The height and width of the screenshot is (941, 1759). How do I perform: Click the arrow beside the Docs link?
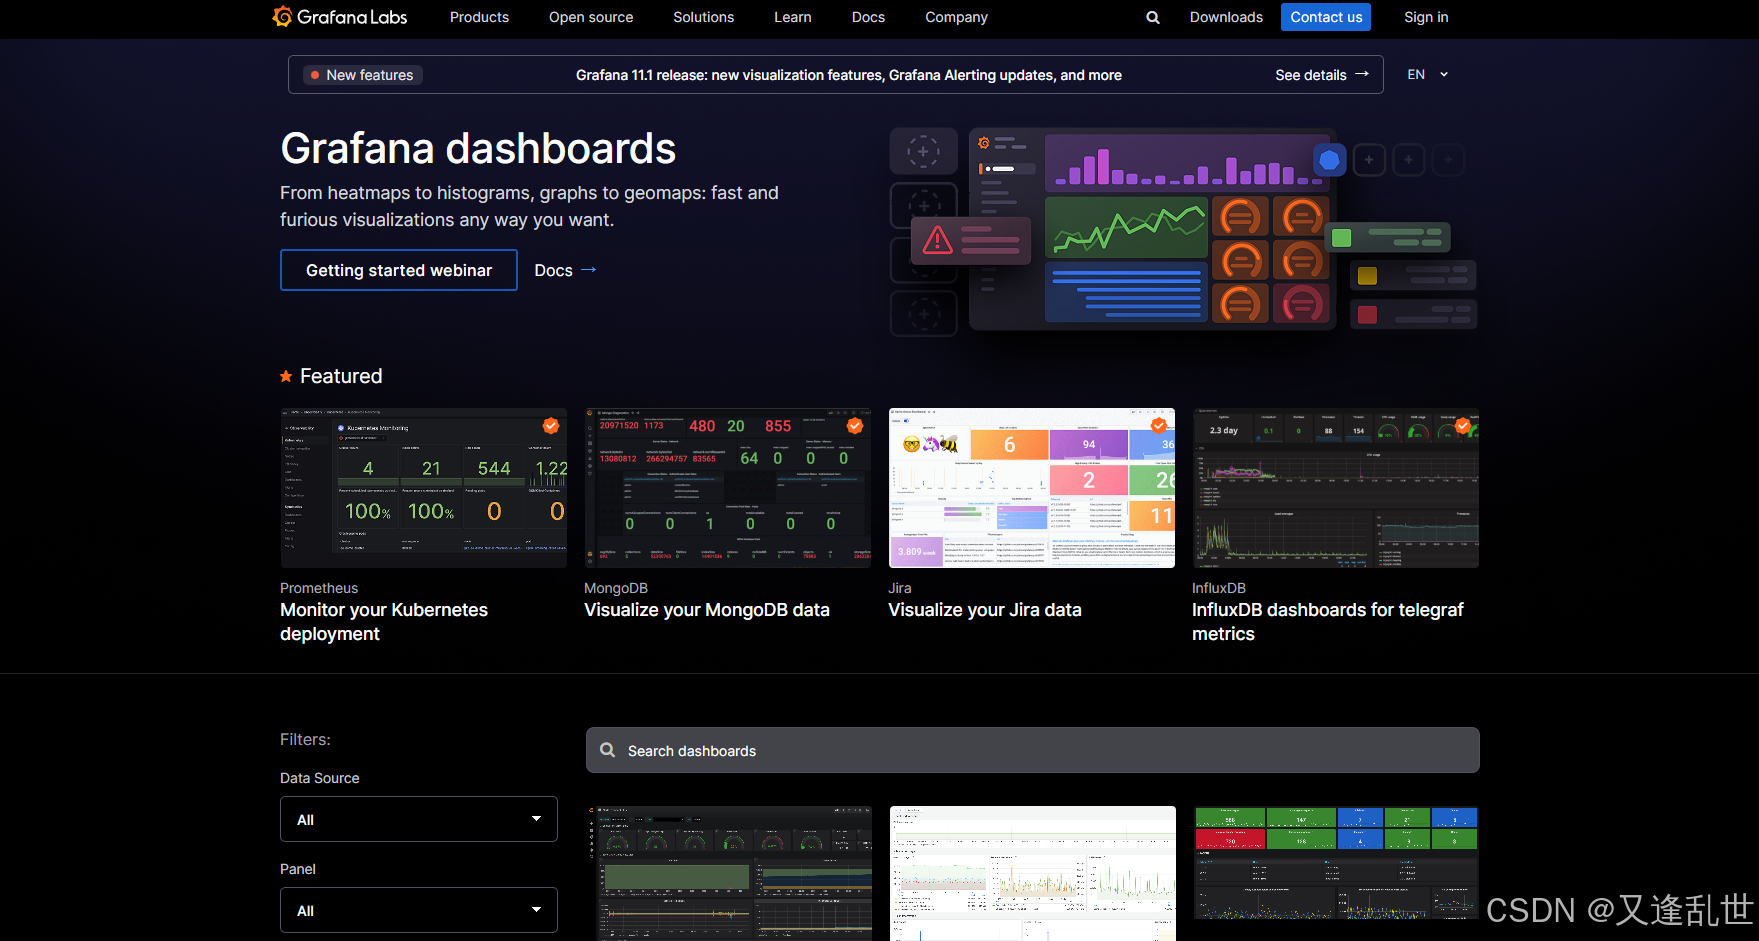(x=589, y=270)
